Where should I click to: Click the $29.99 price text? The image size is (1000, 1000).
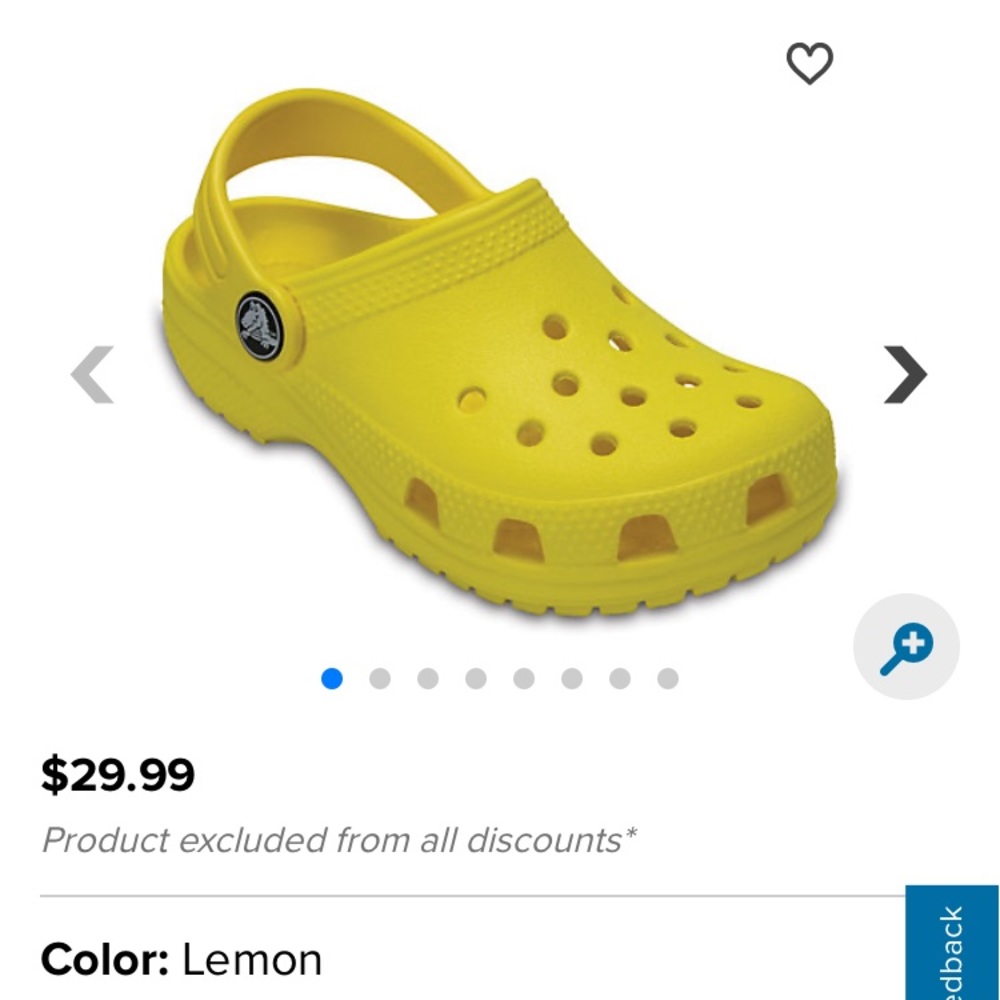tap(118, 775)
